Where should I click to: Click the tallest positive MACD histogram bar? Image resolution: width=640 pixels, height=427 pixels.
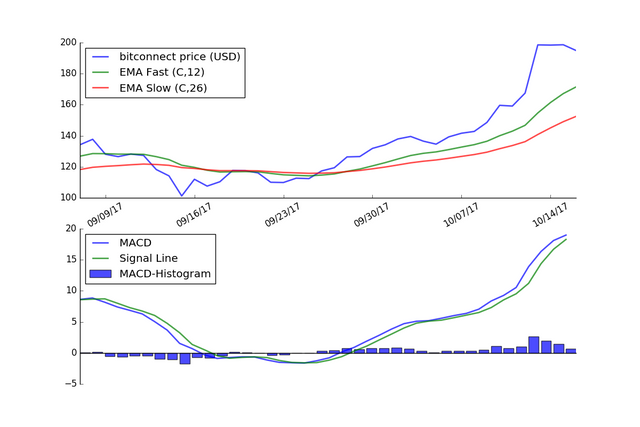coord(534,345)
